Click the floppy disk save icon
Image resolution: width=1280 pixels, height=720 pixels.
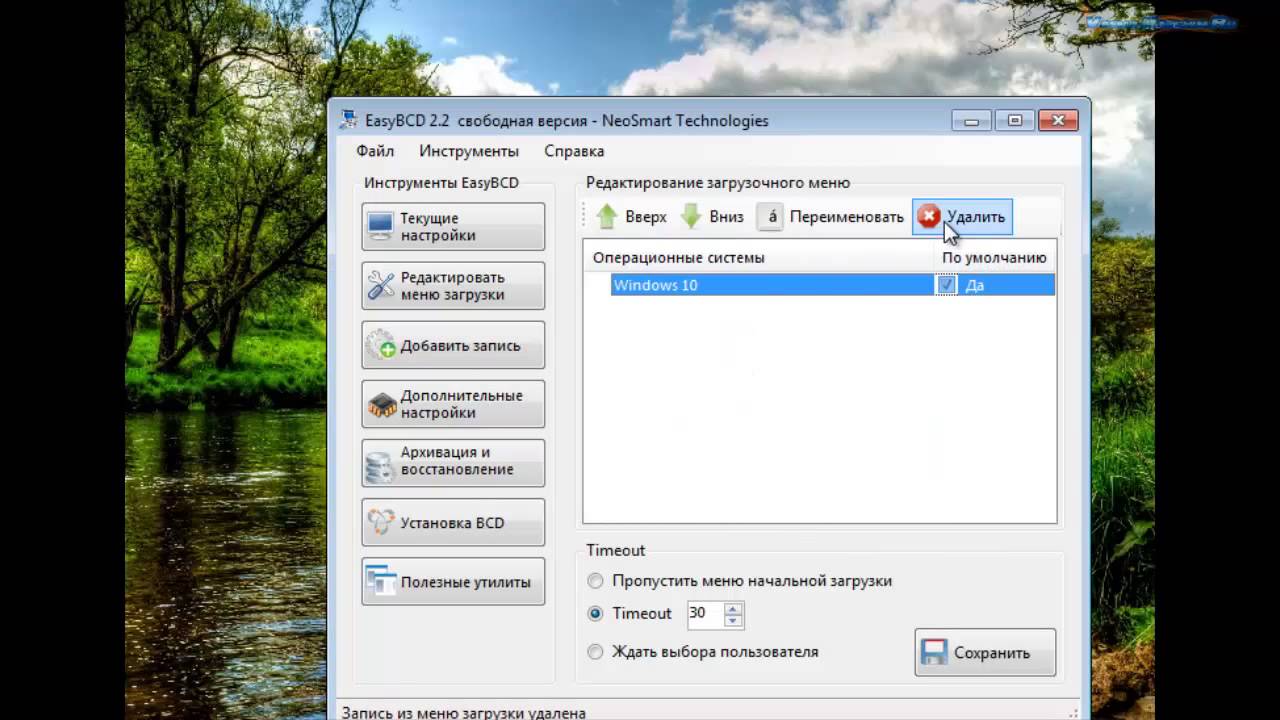[x=934, y=652]
